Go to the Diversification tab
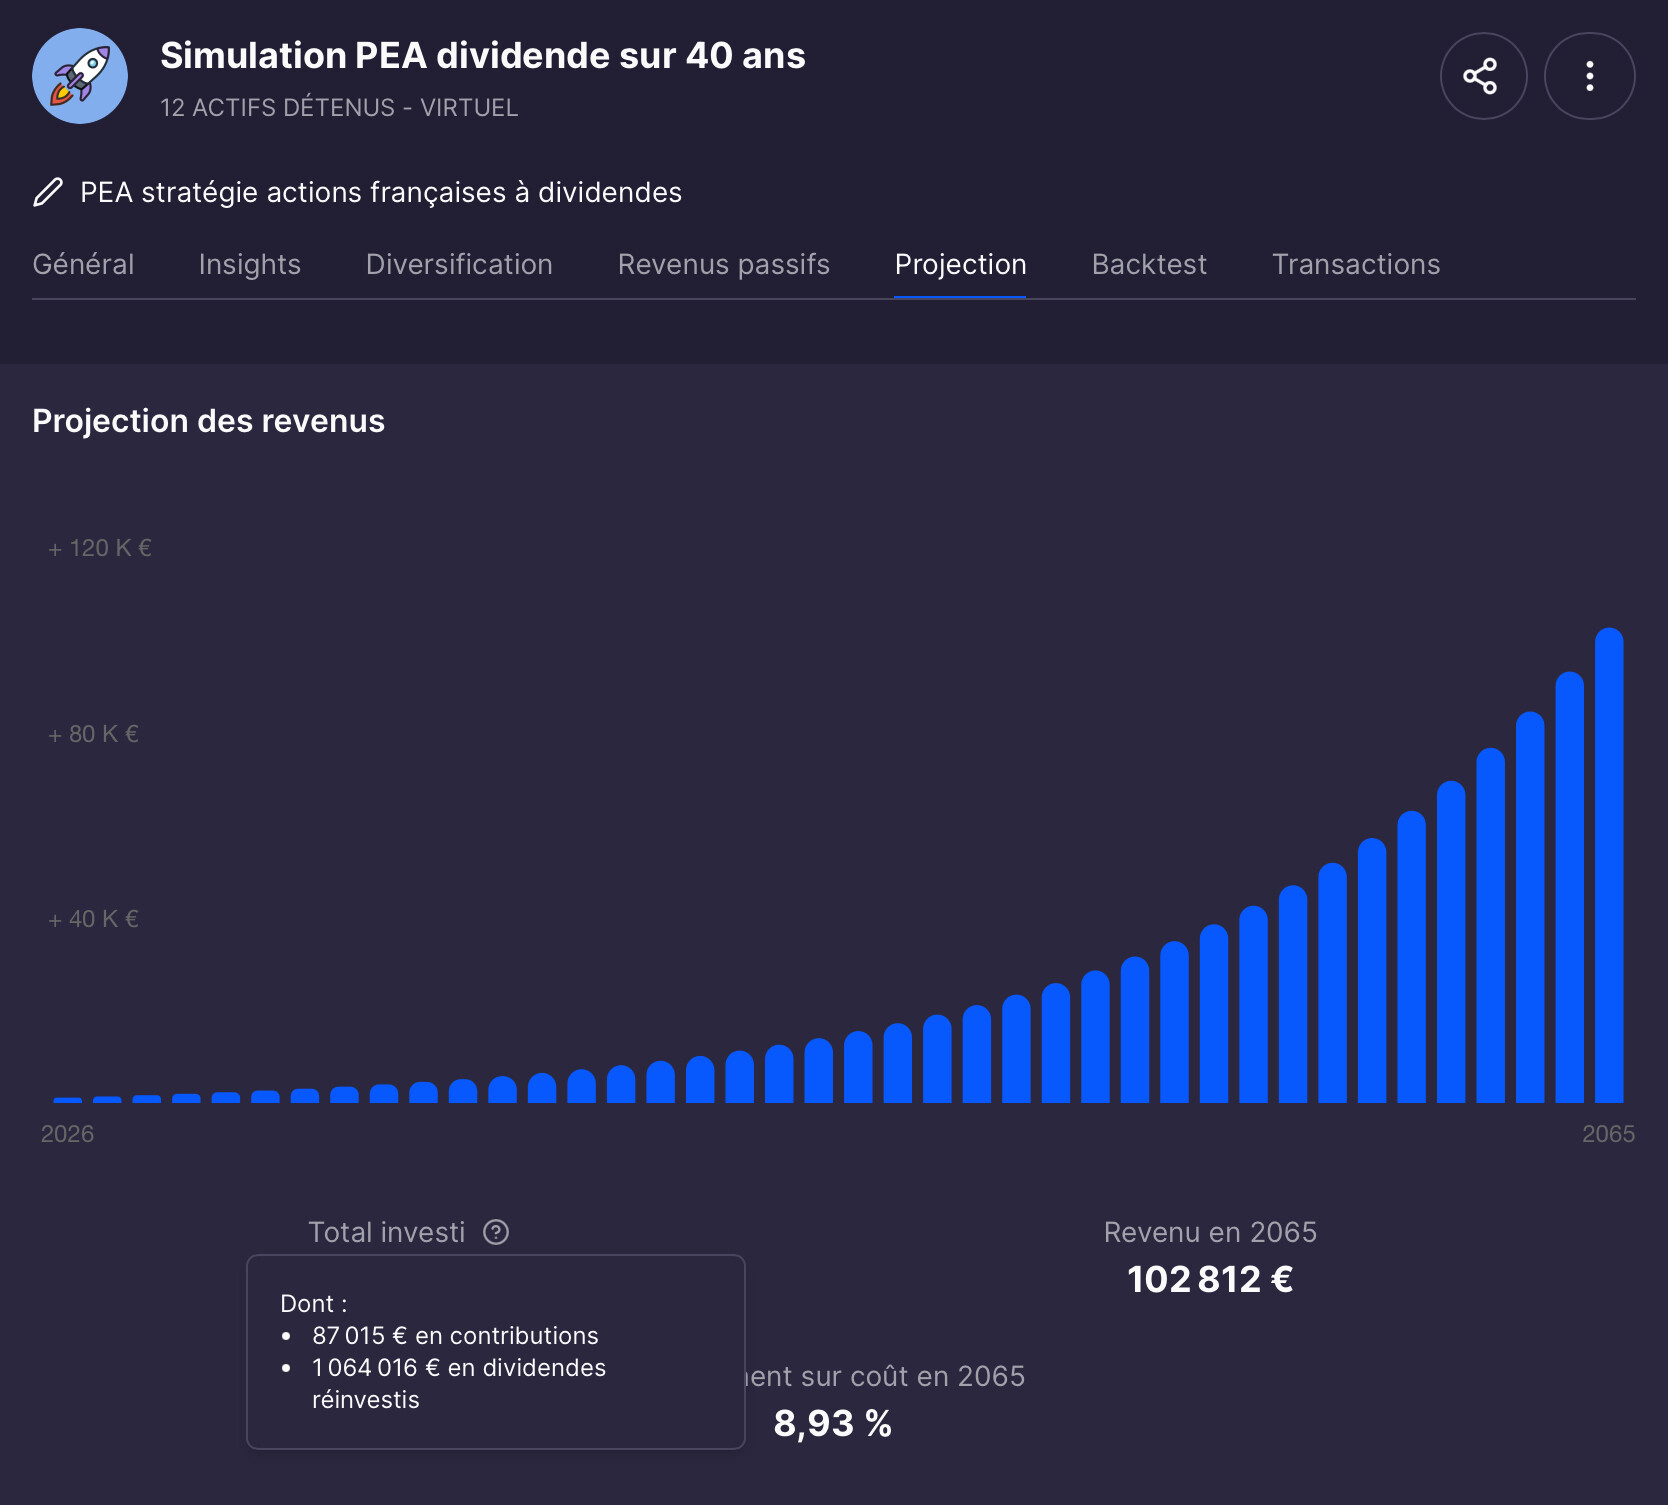 [459, 264]
